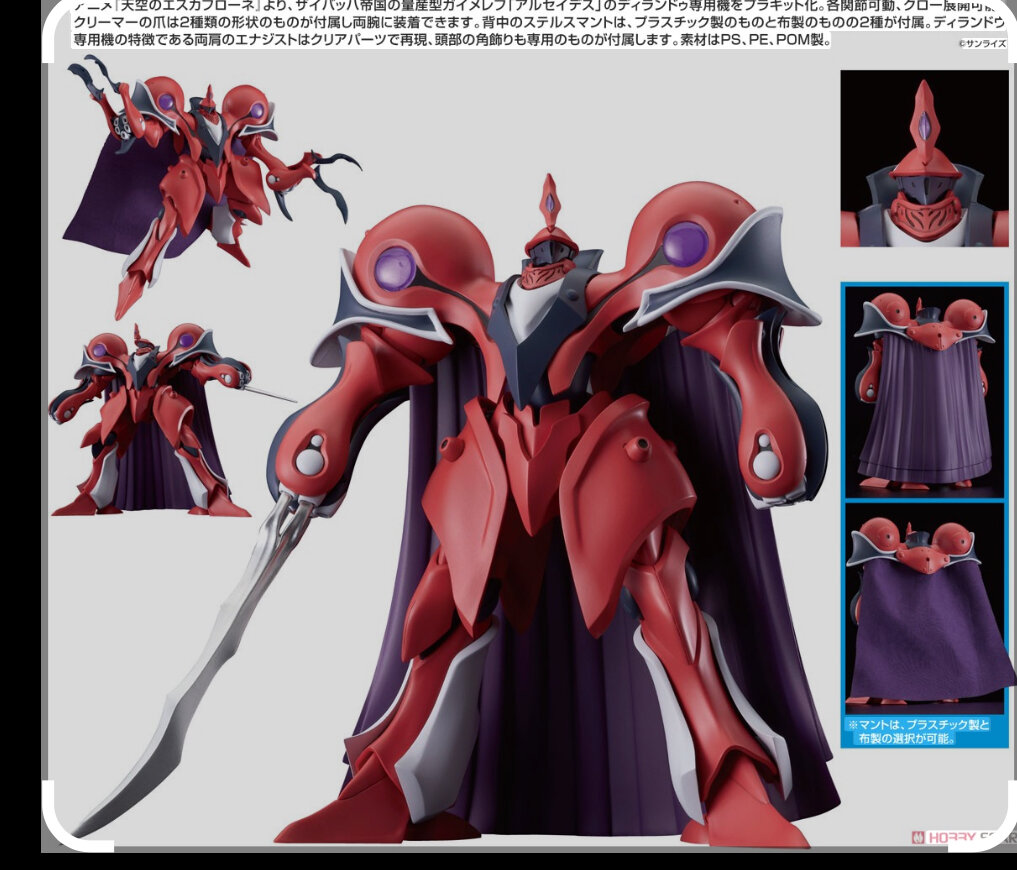
Task: Click the purple orb on right shoulder
Action: tap(686, 244)
